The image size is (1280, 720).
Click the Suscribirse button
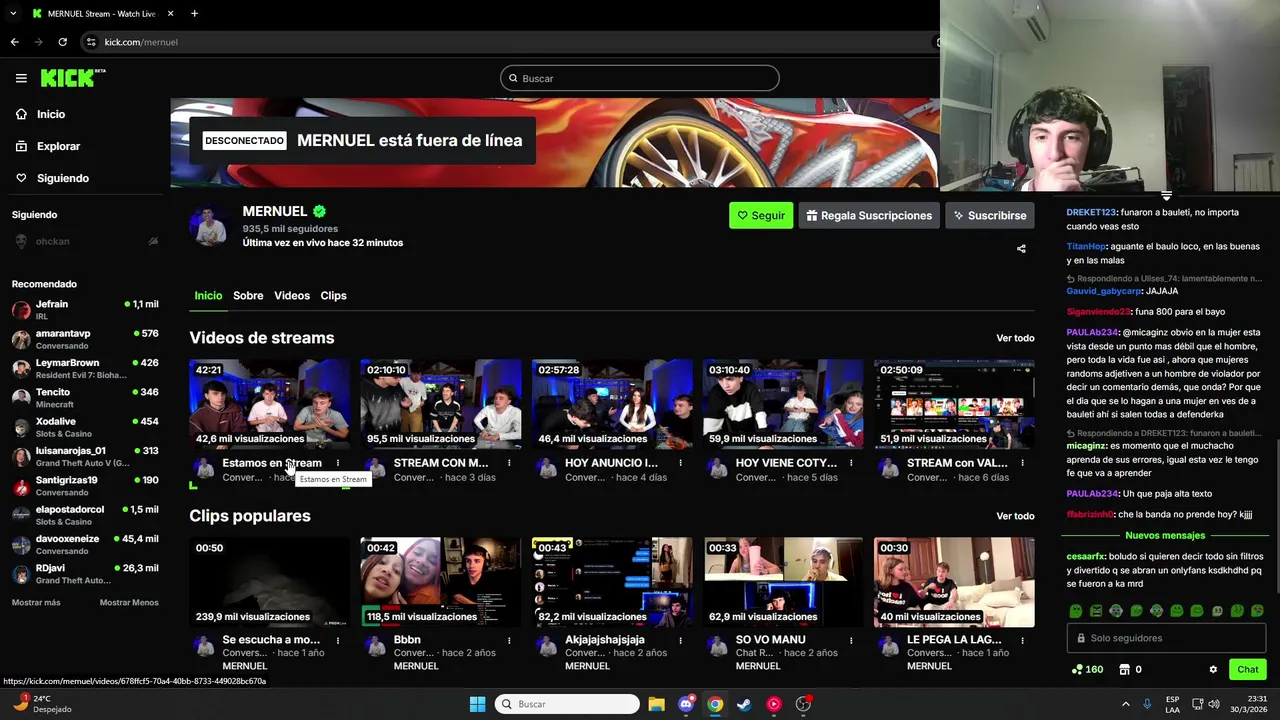click(989, 215)
